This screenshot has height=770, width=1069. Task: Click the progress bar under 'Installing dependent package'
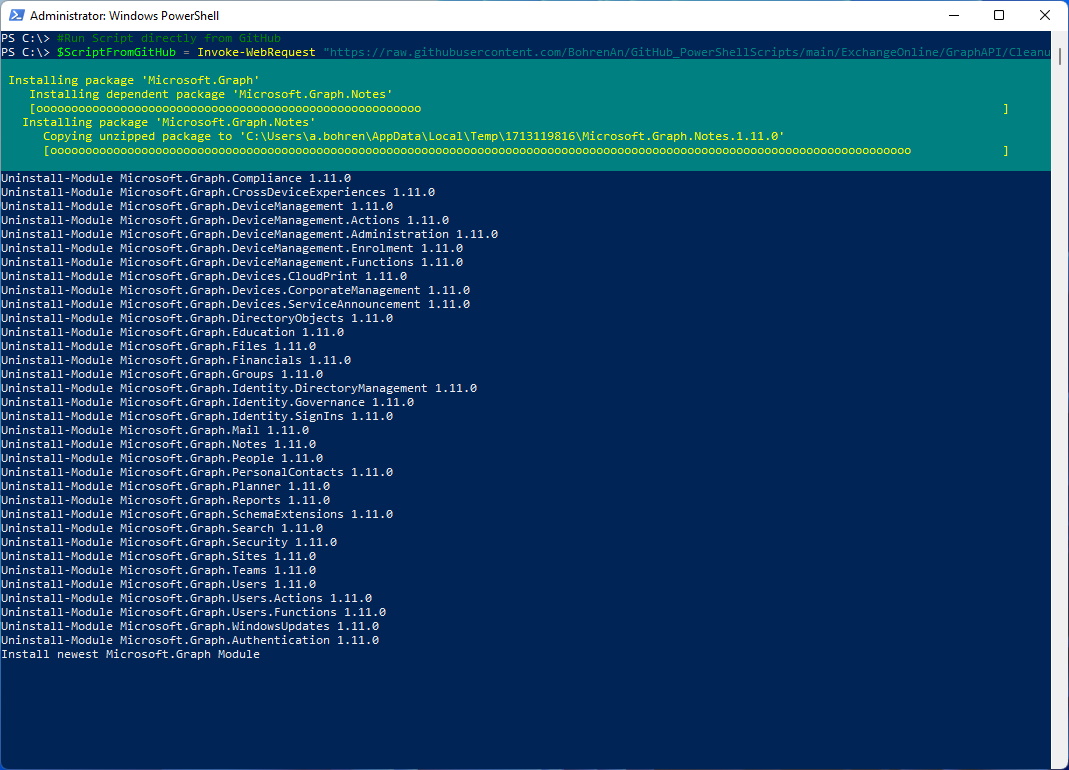coord(519,108)
